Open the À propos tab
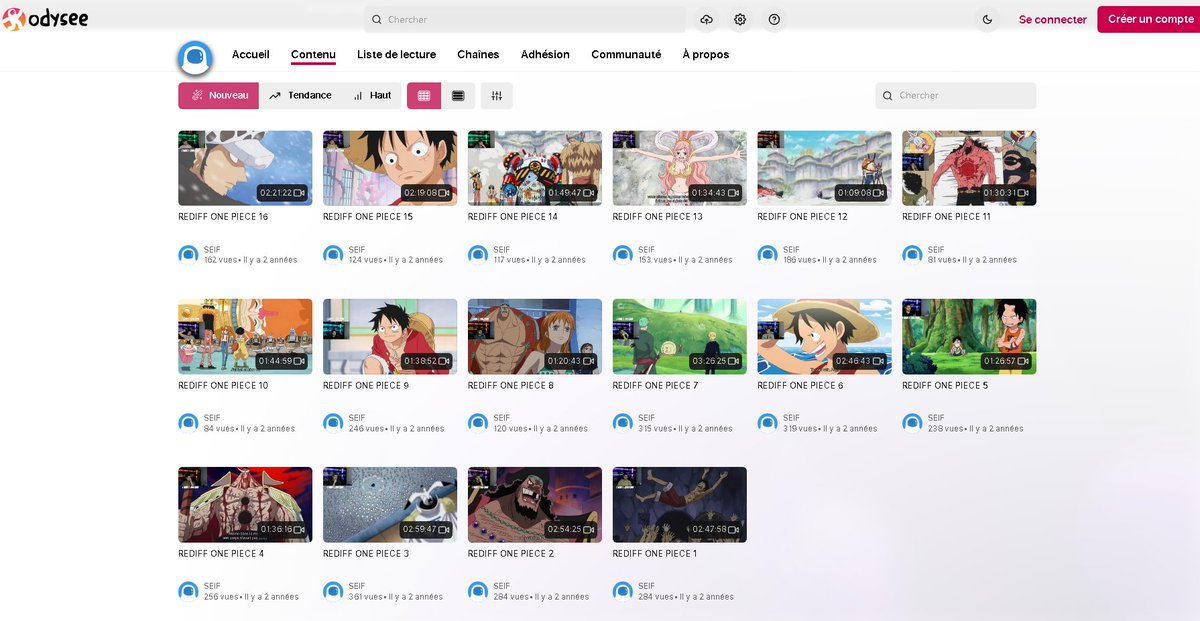This screenshot has height=621, width=1200. click(706, 55)
